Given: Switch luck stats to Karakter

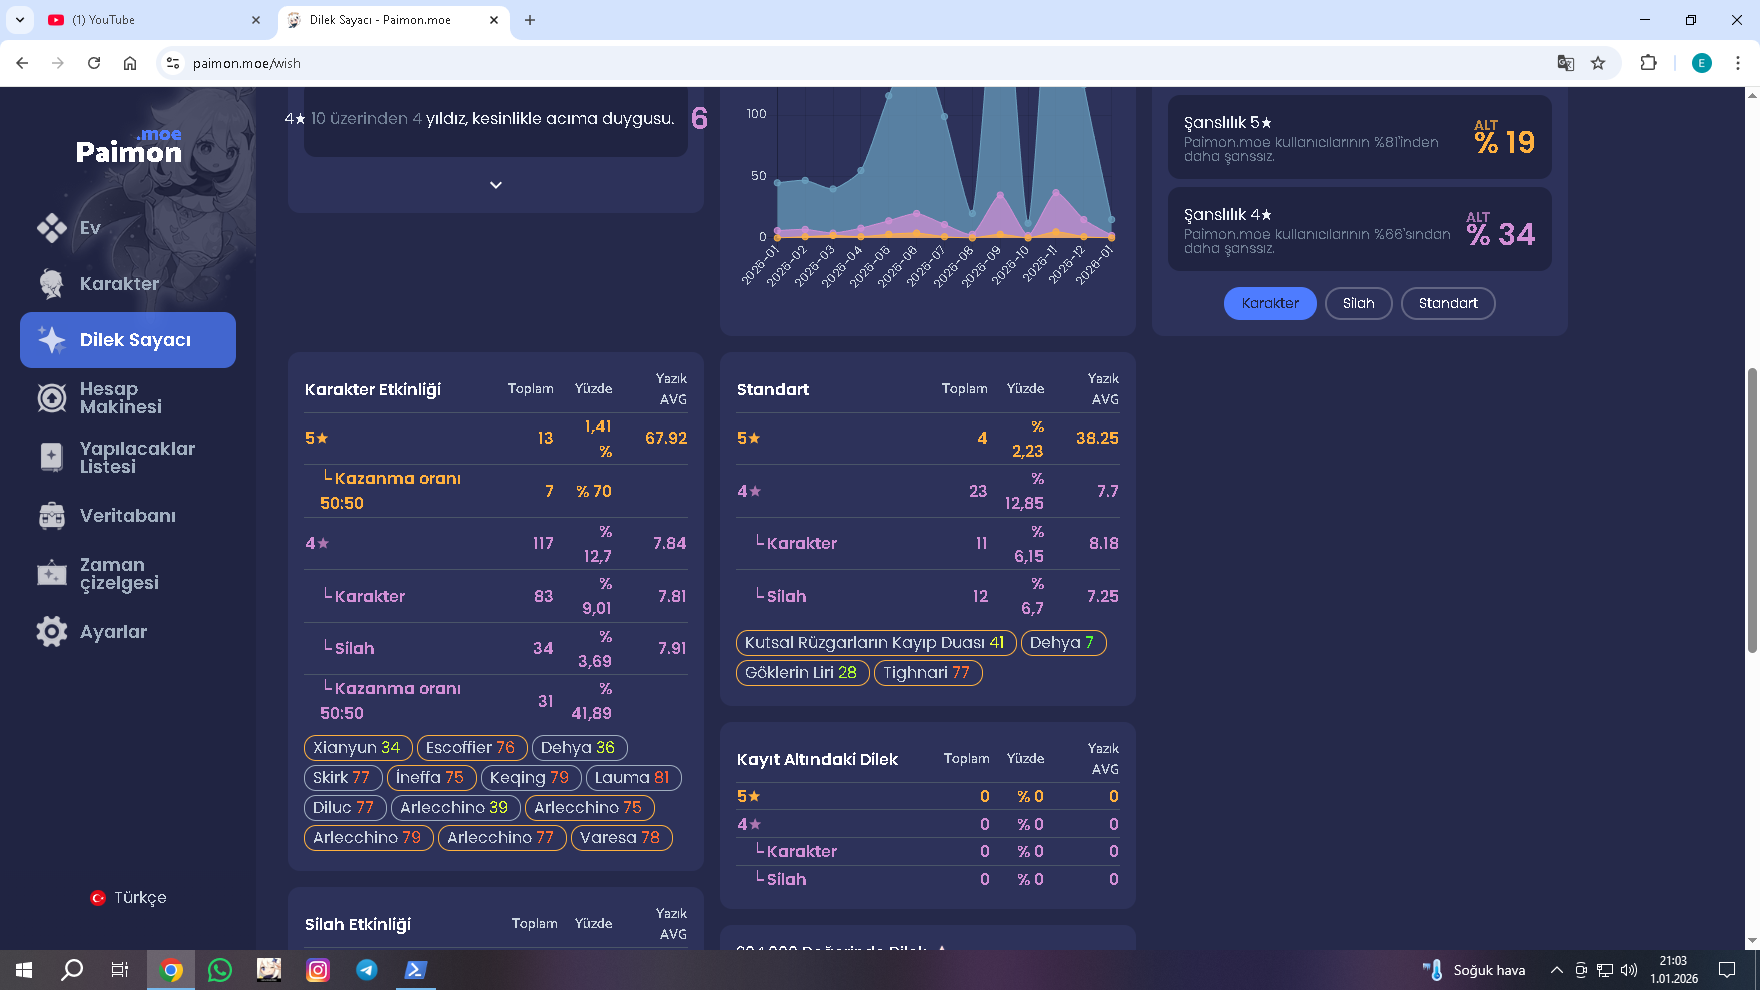Looking at the screenshot, I should click(x=1270, y=303).
